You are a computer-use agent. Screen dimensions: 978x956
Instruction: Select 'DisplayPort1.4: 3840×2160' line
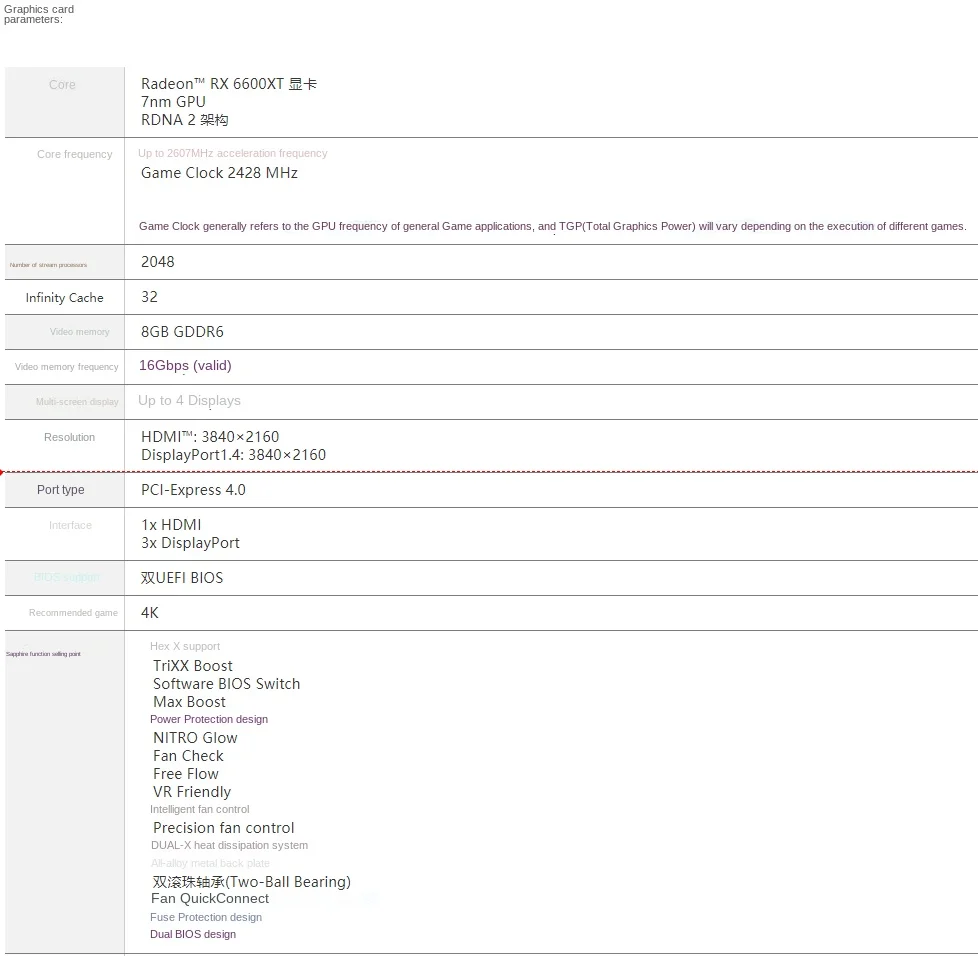pos(233,455)
